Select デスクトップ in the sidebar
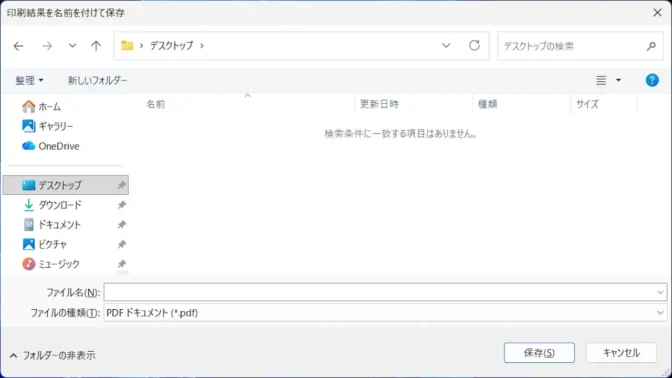 tap(66, 185)
